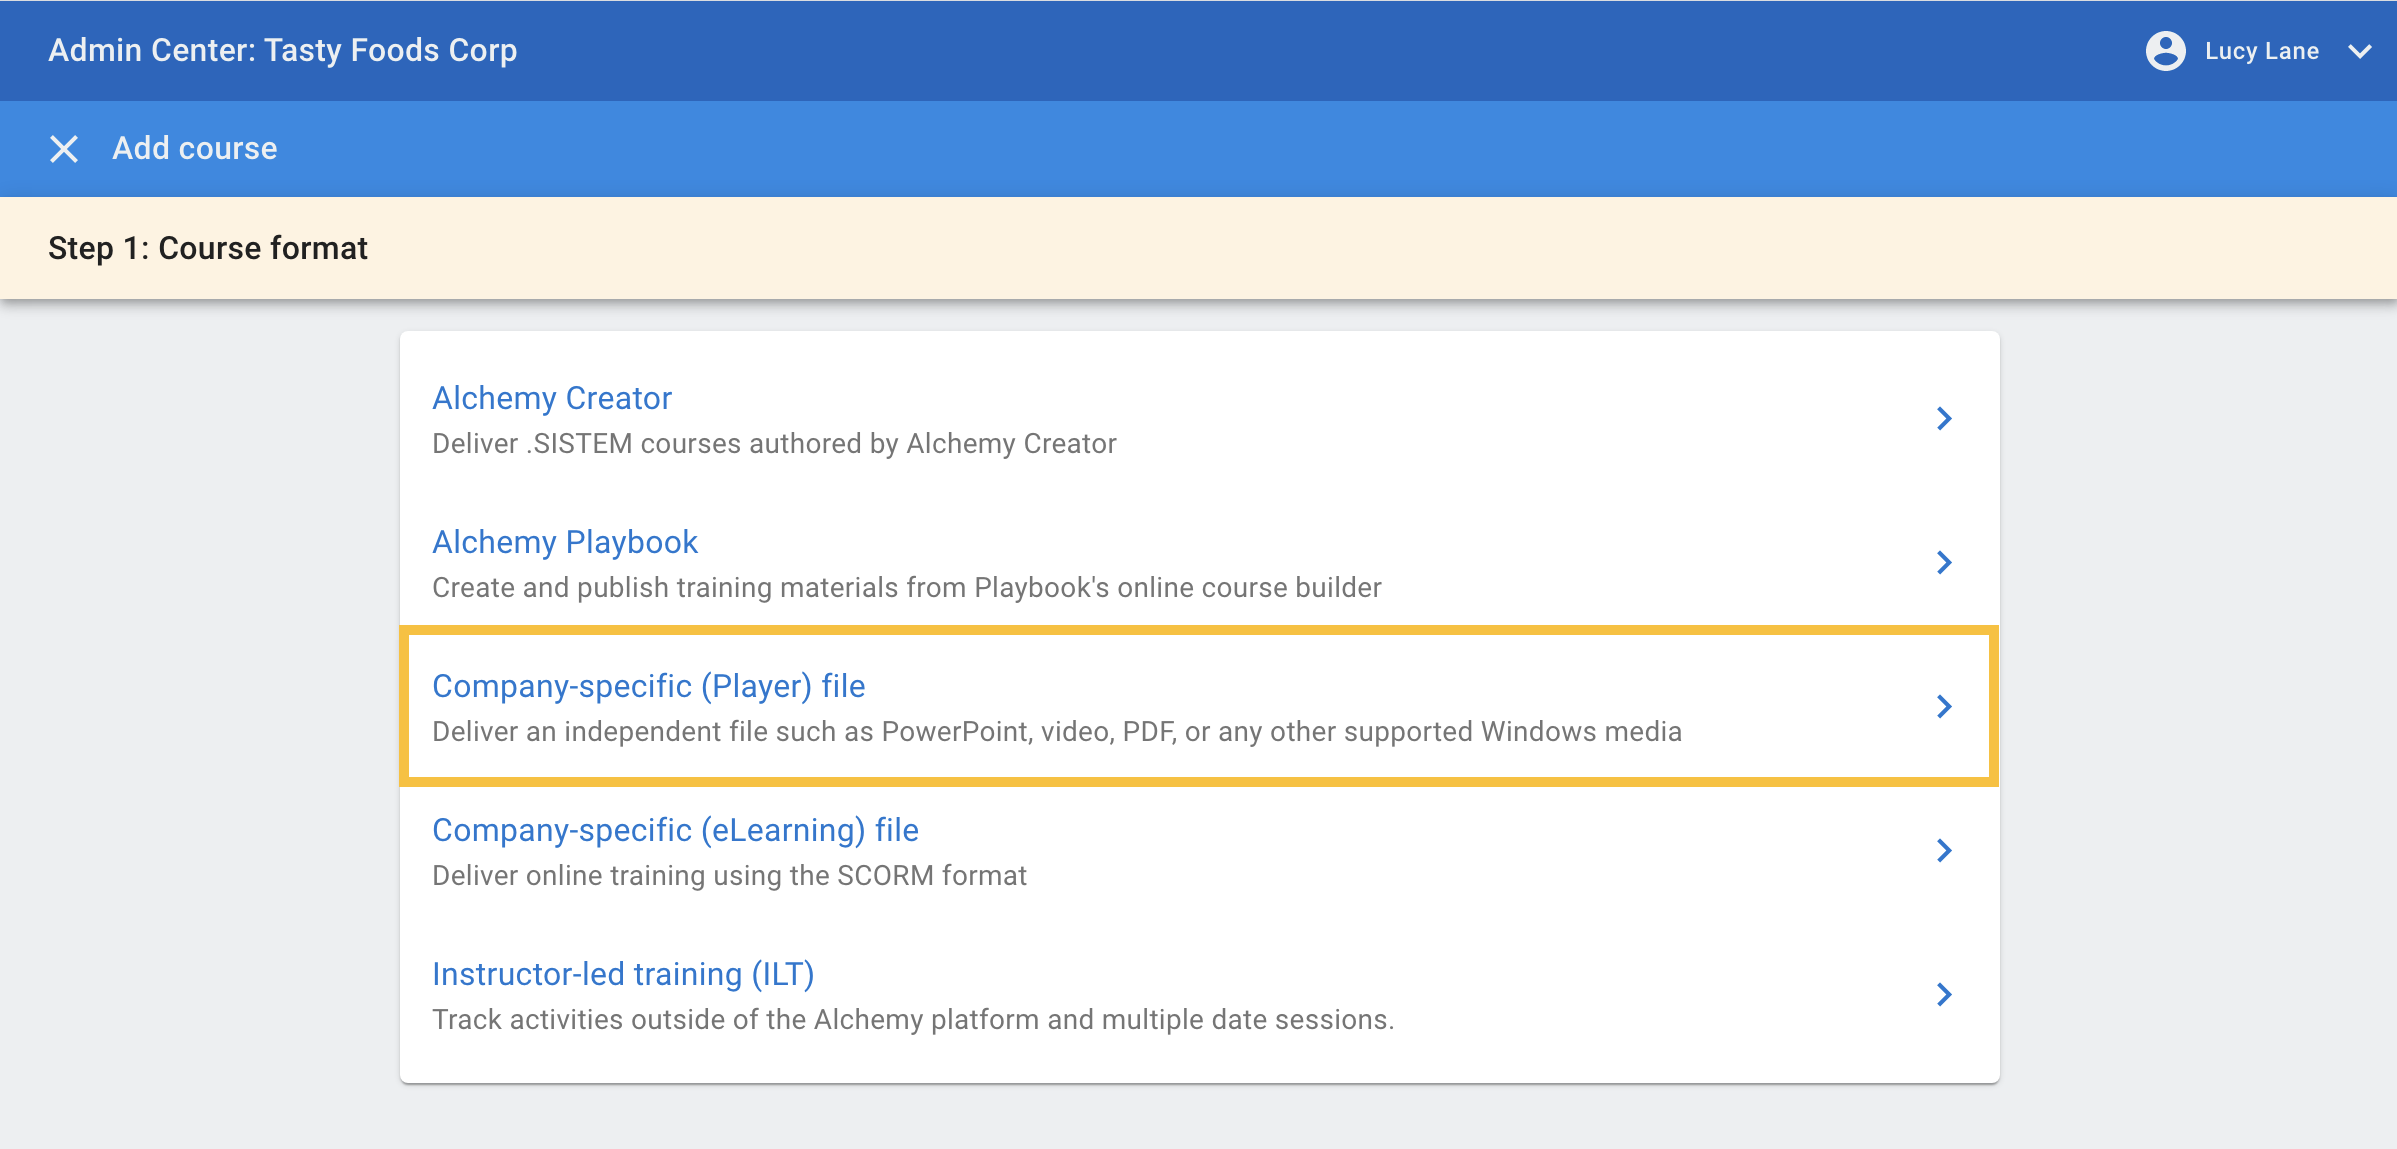Viewport: 2397px width, 1149px height.
Task: Click the 'Step 1: Course format' heading
Action: pos(208,248)
